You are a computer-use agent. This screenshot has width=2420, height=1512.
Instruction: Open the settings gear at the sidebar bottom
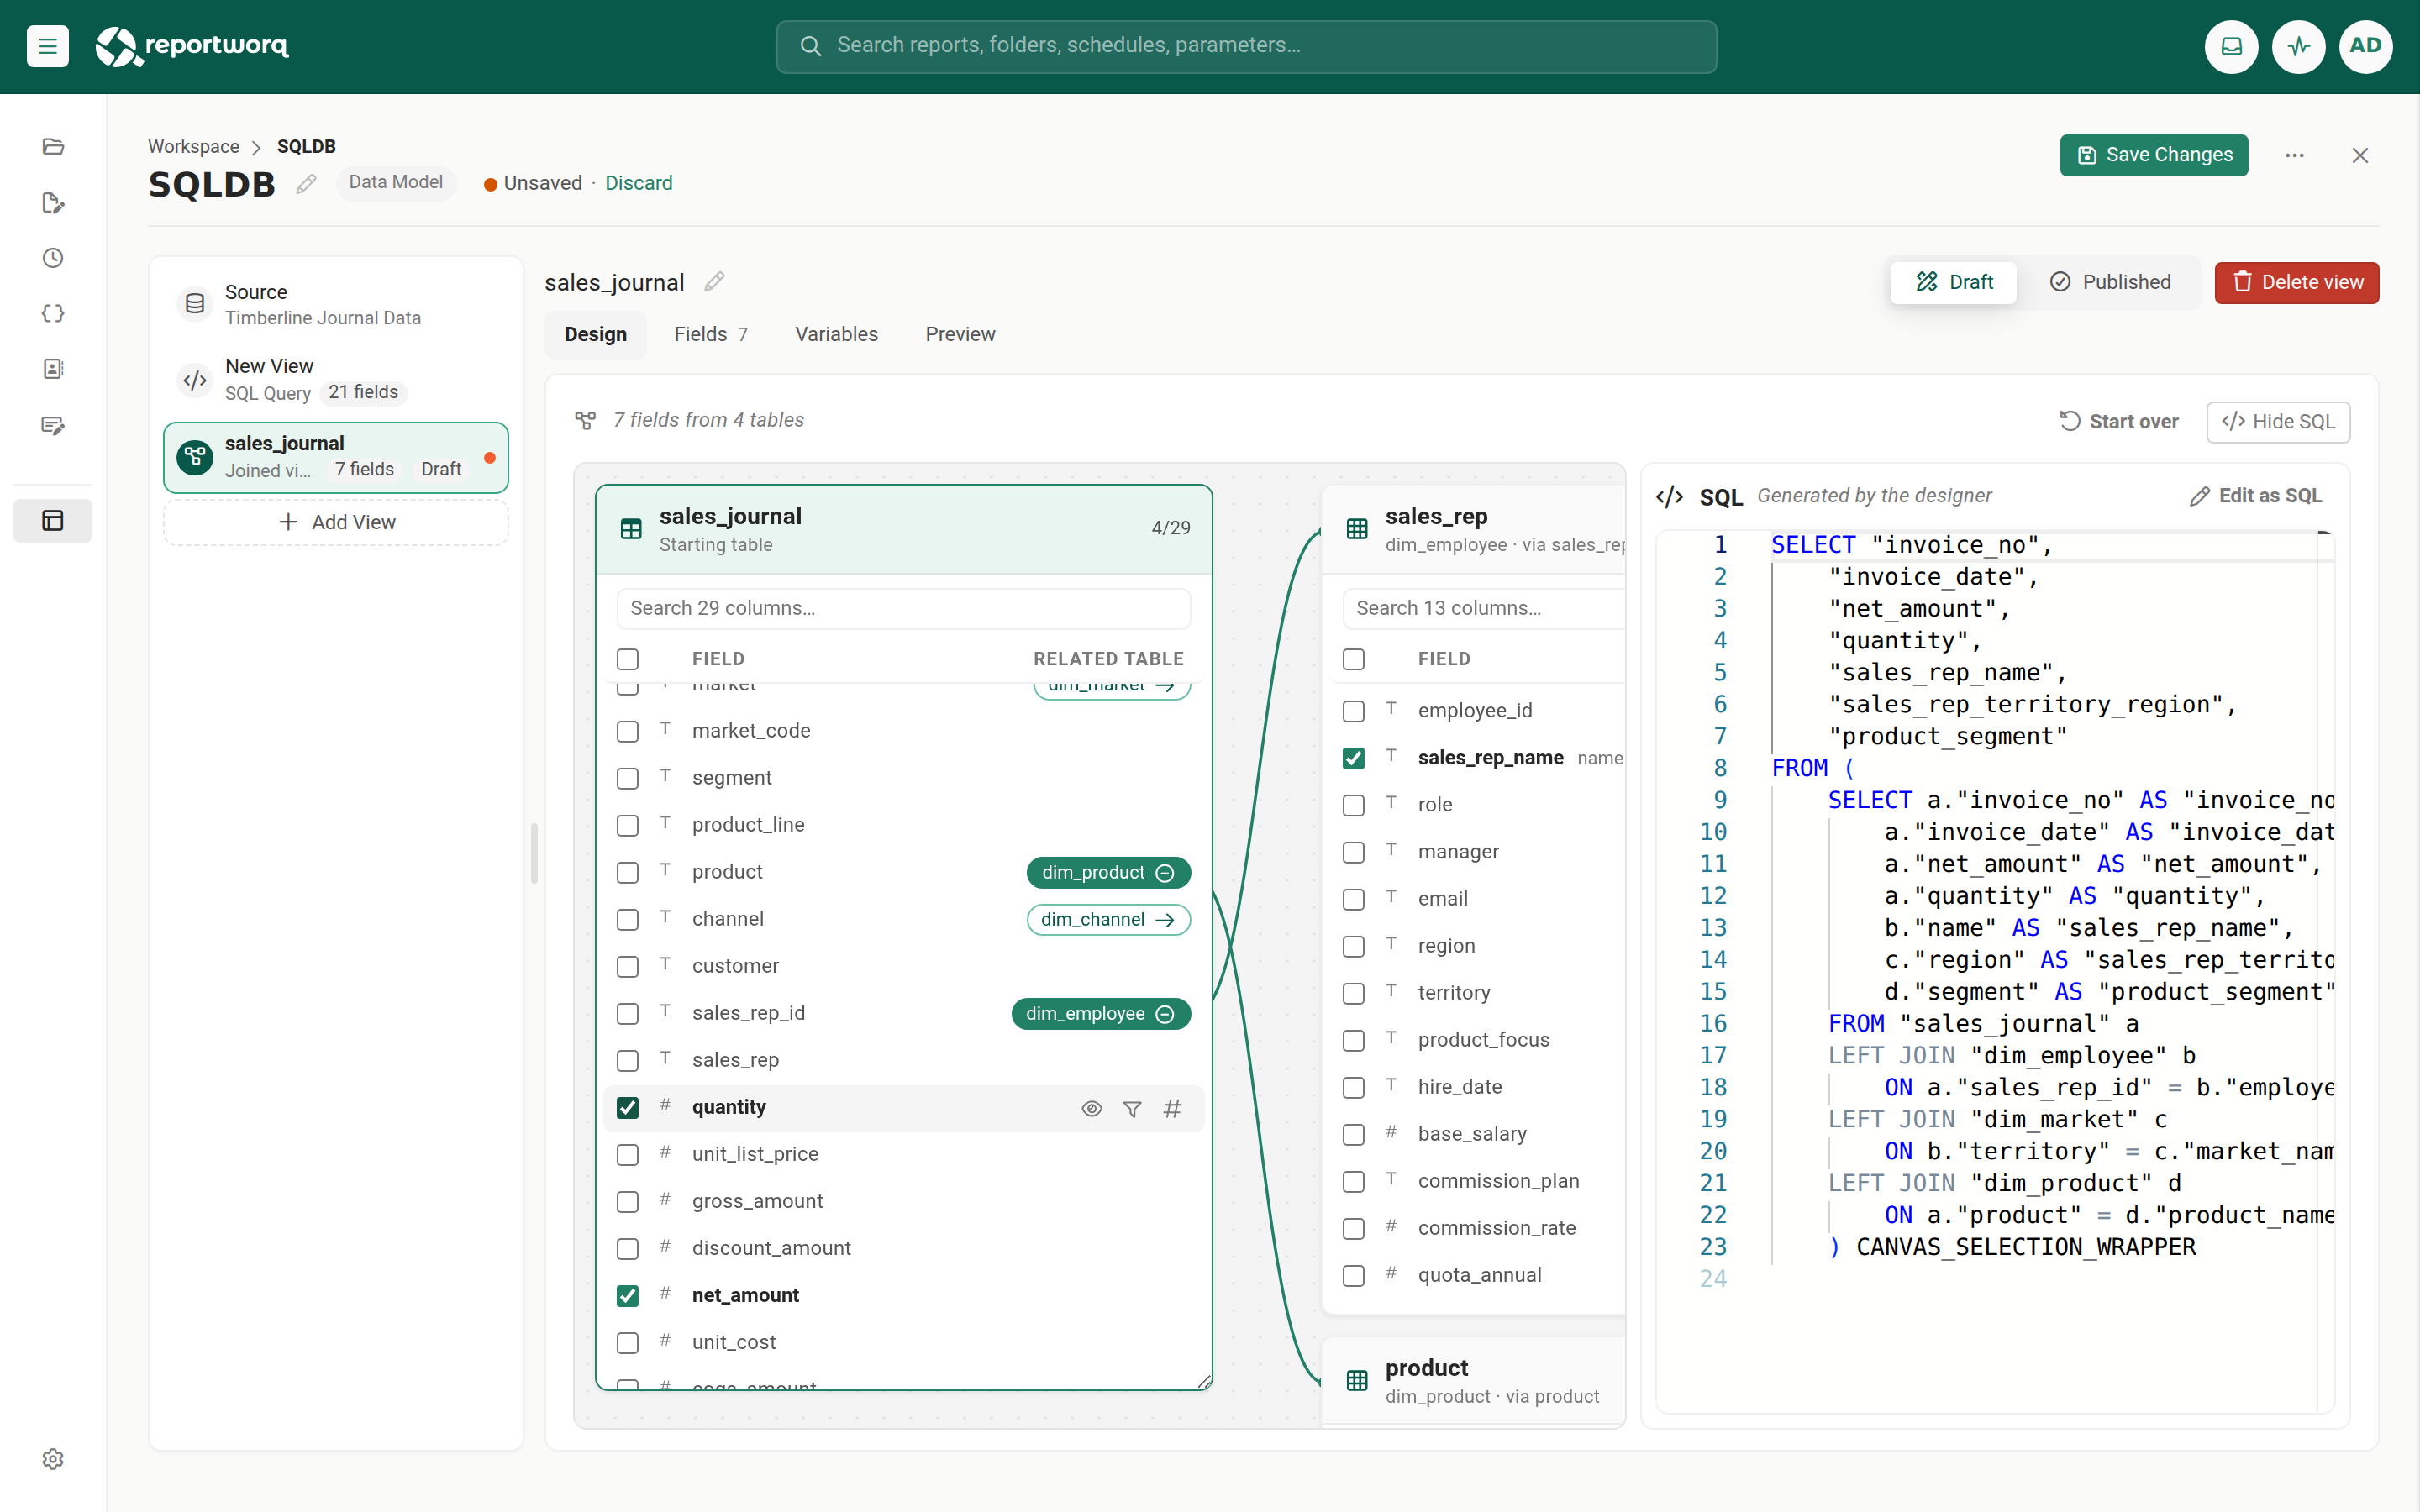coord(53,1459)
